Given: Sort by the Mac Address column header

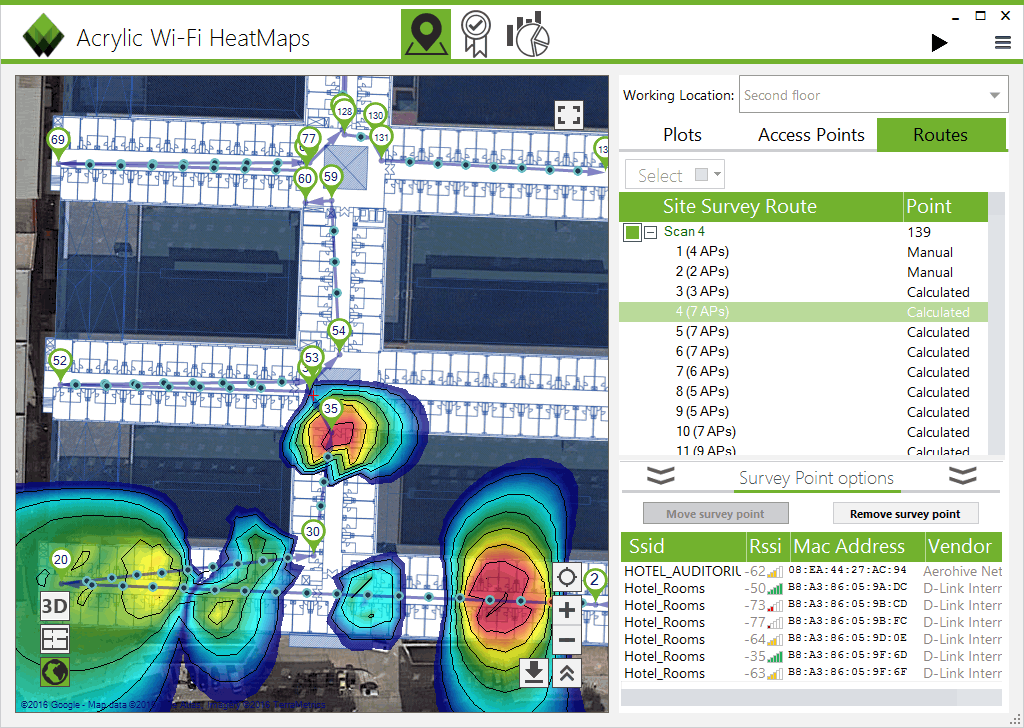Looking at the screenshot, I should pyautogui.click(x=857, y=546).
